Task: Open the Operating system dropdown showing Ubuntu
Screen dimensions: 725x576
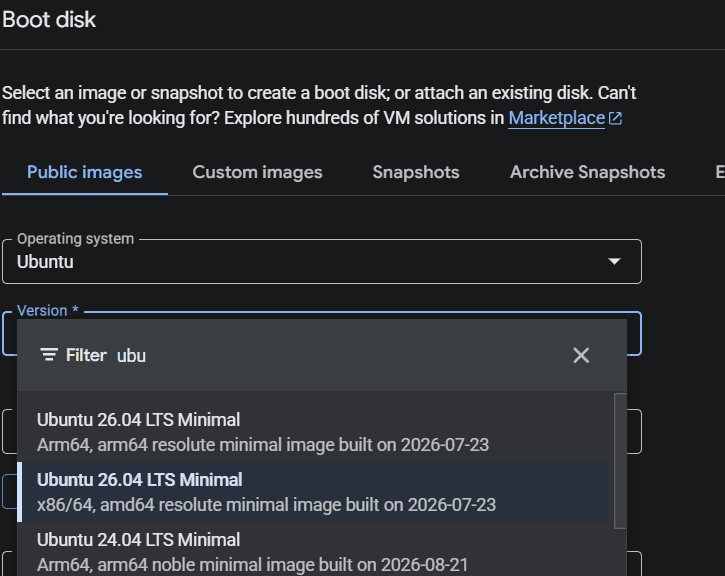Action: (x=322, y=261)
